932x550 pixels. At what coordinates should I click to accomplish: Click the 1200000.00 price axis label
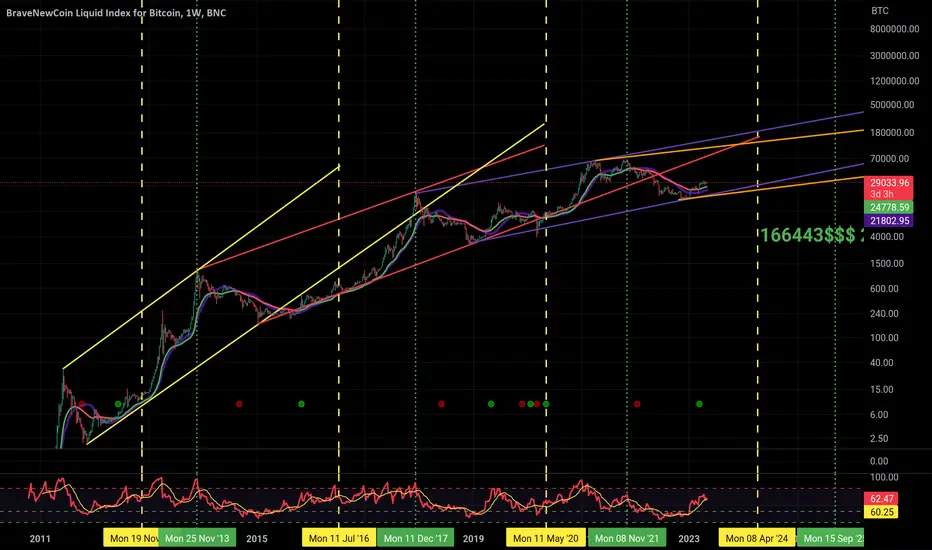pyautogui.click(x=895, y=81)
